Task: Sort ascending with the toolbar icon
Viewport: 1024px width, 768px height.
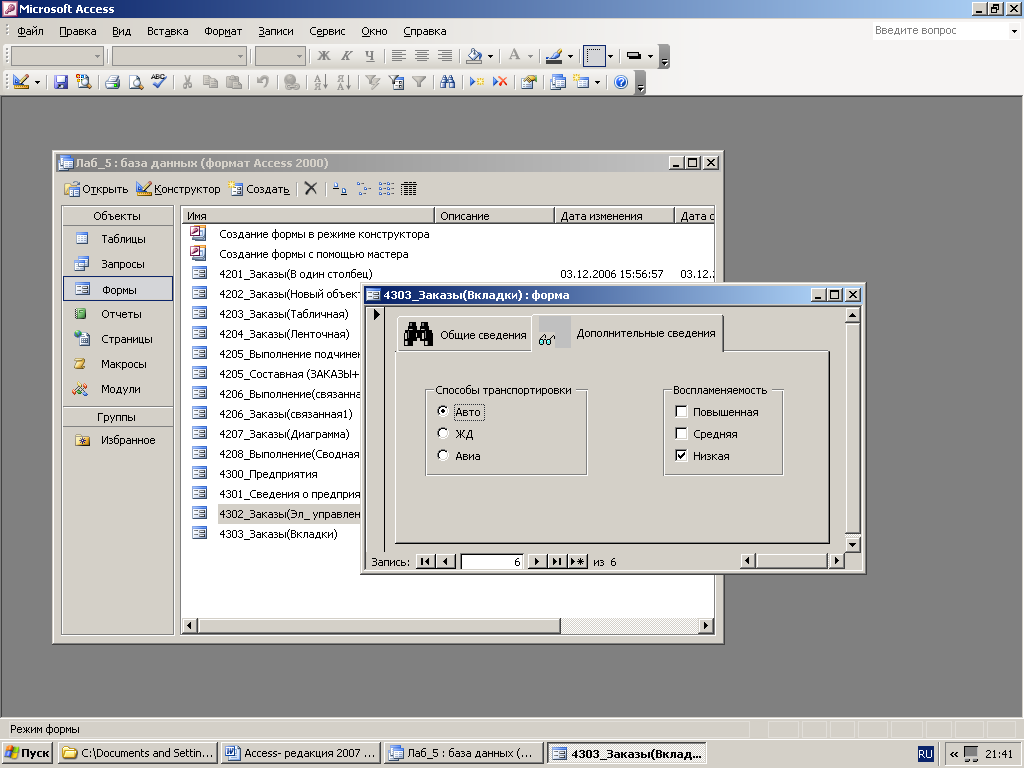Action: pos(321,82)
